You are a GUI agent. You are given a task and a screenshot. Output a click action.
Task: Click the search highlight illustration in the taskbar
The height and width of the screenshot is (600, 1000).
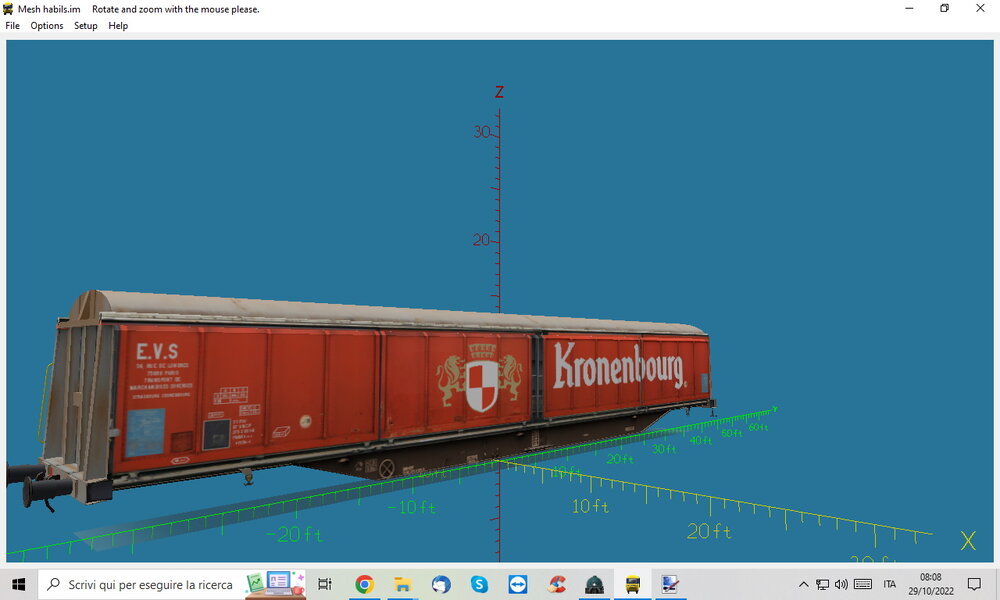(276, 584)
